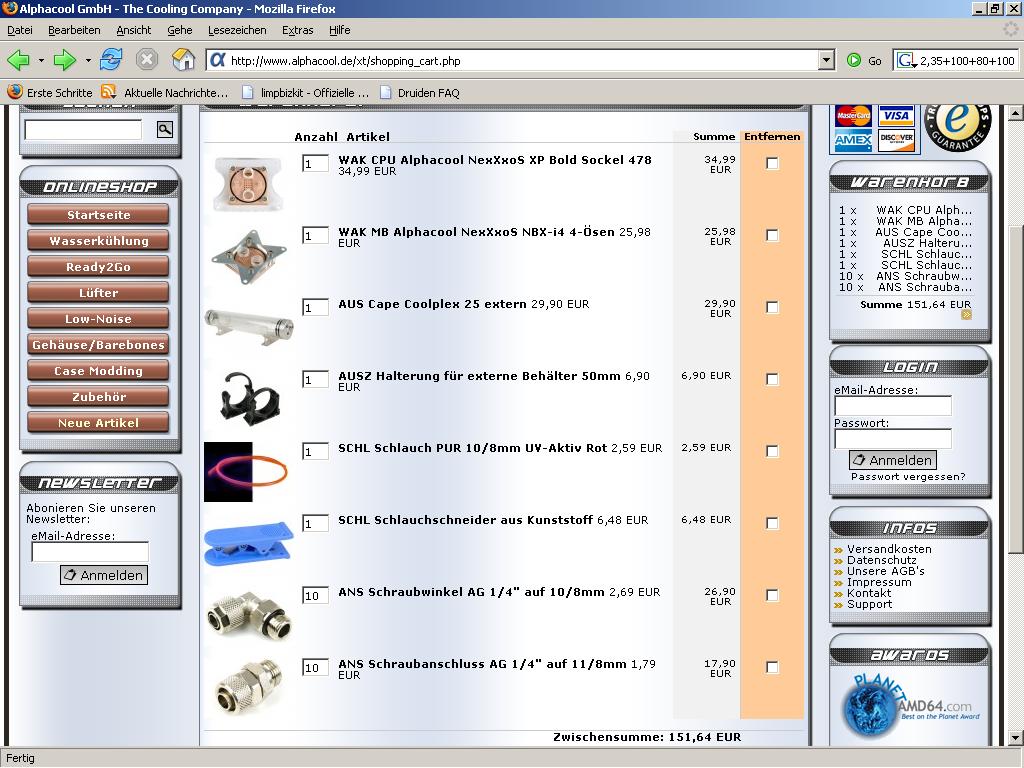
Task: Click the browser URL address field
Action: point(522,61)
